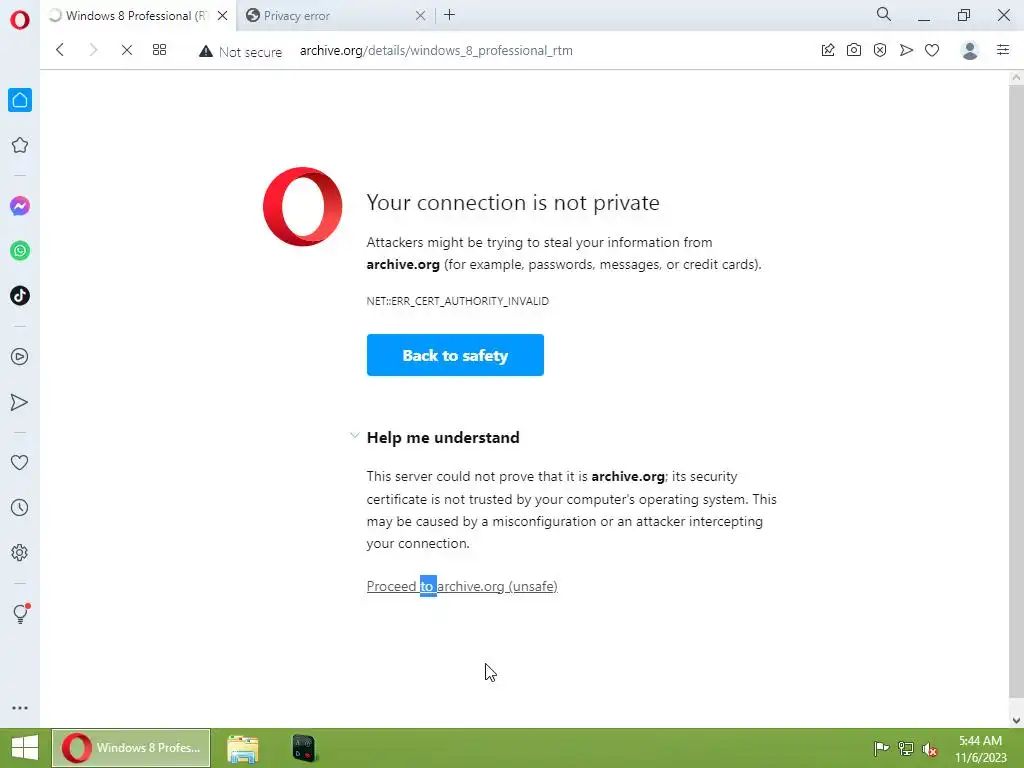Open the network tray icon
Screen dimensions: 1024x768
[906, 748]
